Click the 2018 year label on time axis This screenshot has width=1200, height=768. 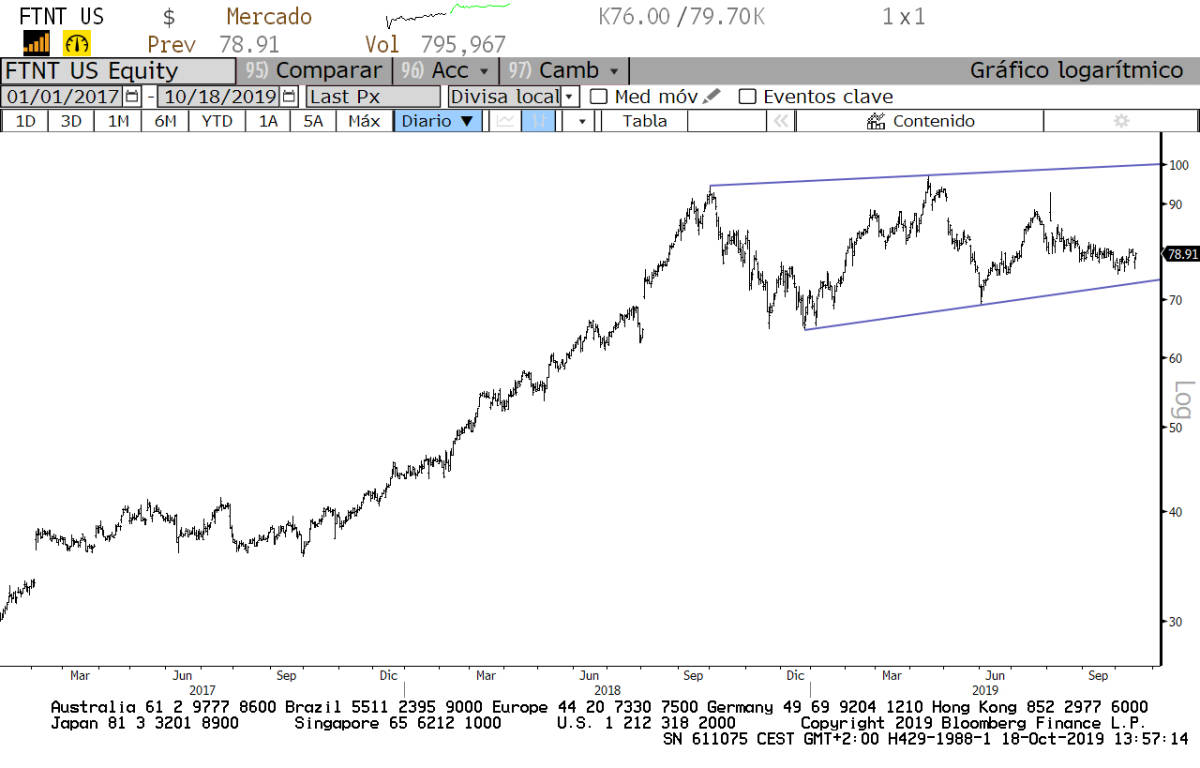(x=607, y=690)
